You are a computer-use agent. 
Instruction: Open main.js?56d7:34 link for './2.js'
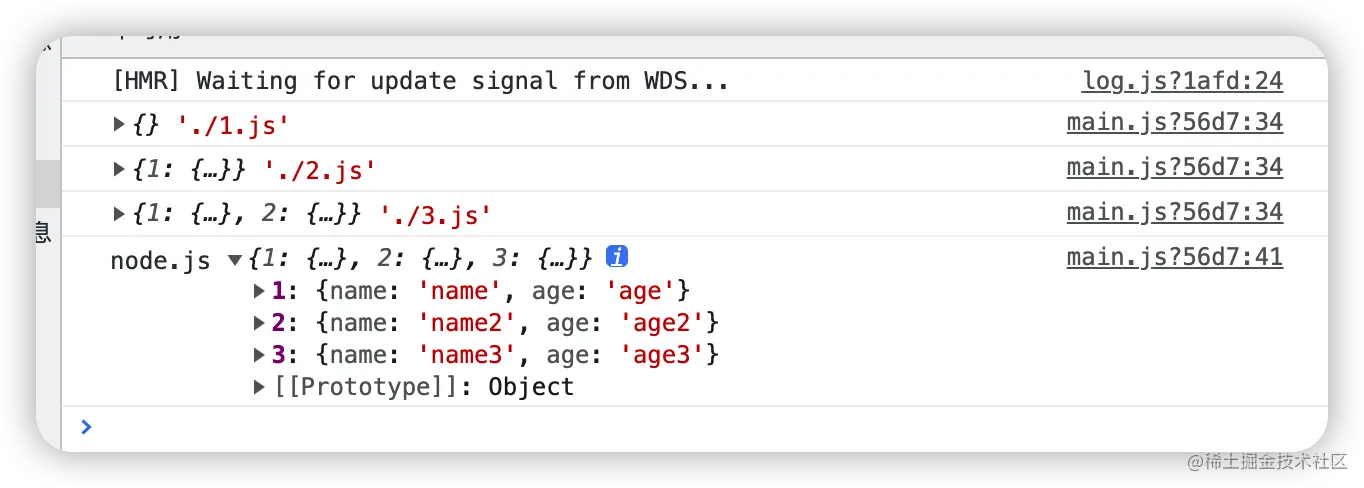[x=1175, y=167]
